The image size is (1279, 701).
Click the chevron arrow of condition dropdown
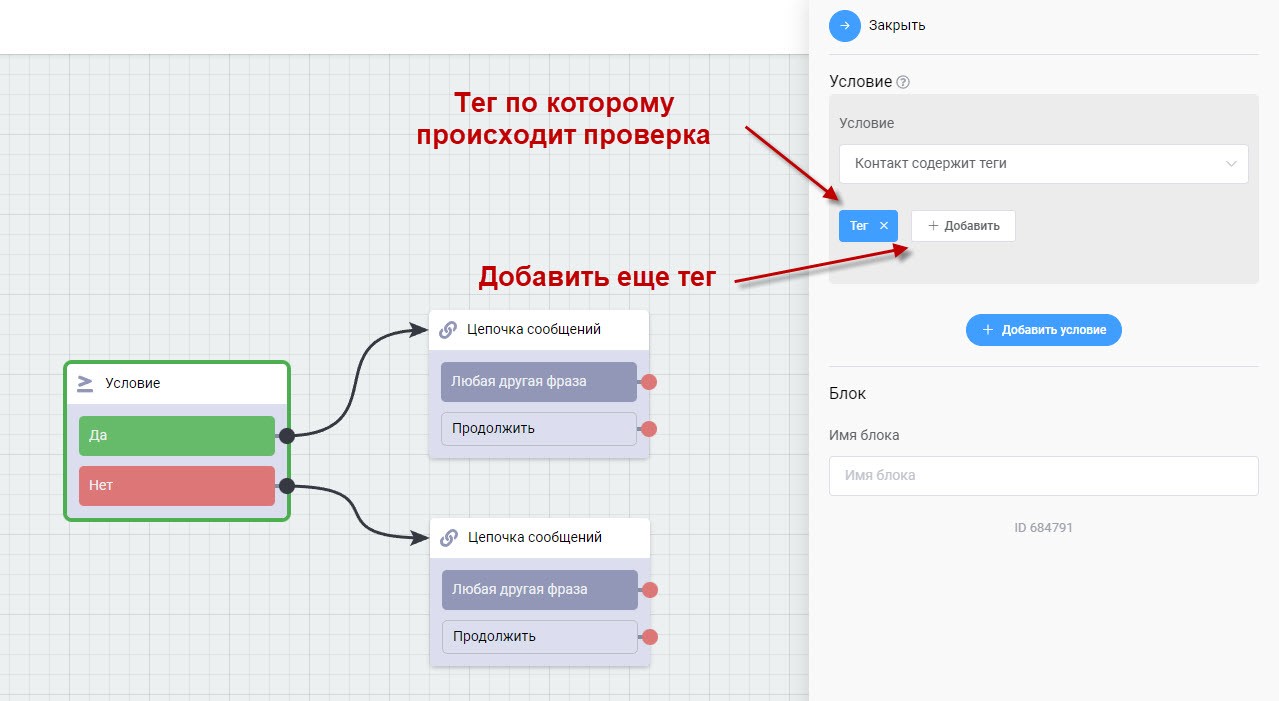(x=1231, y=164)
